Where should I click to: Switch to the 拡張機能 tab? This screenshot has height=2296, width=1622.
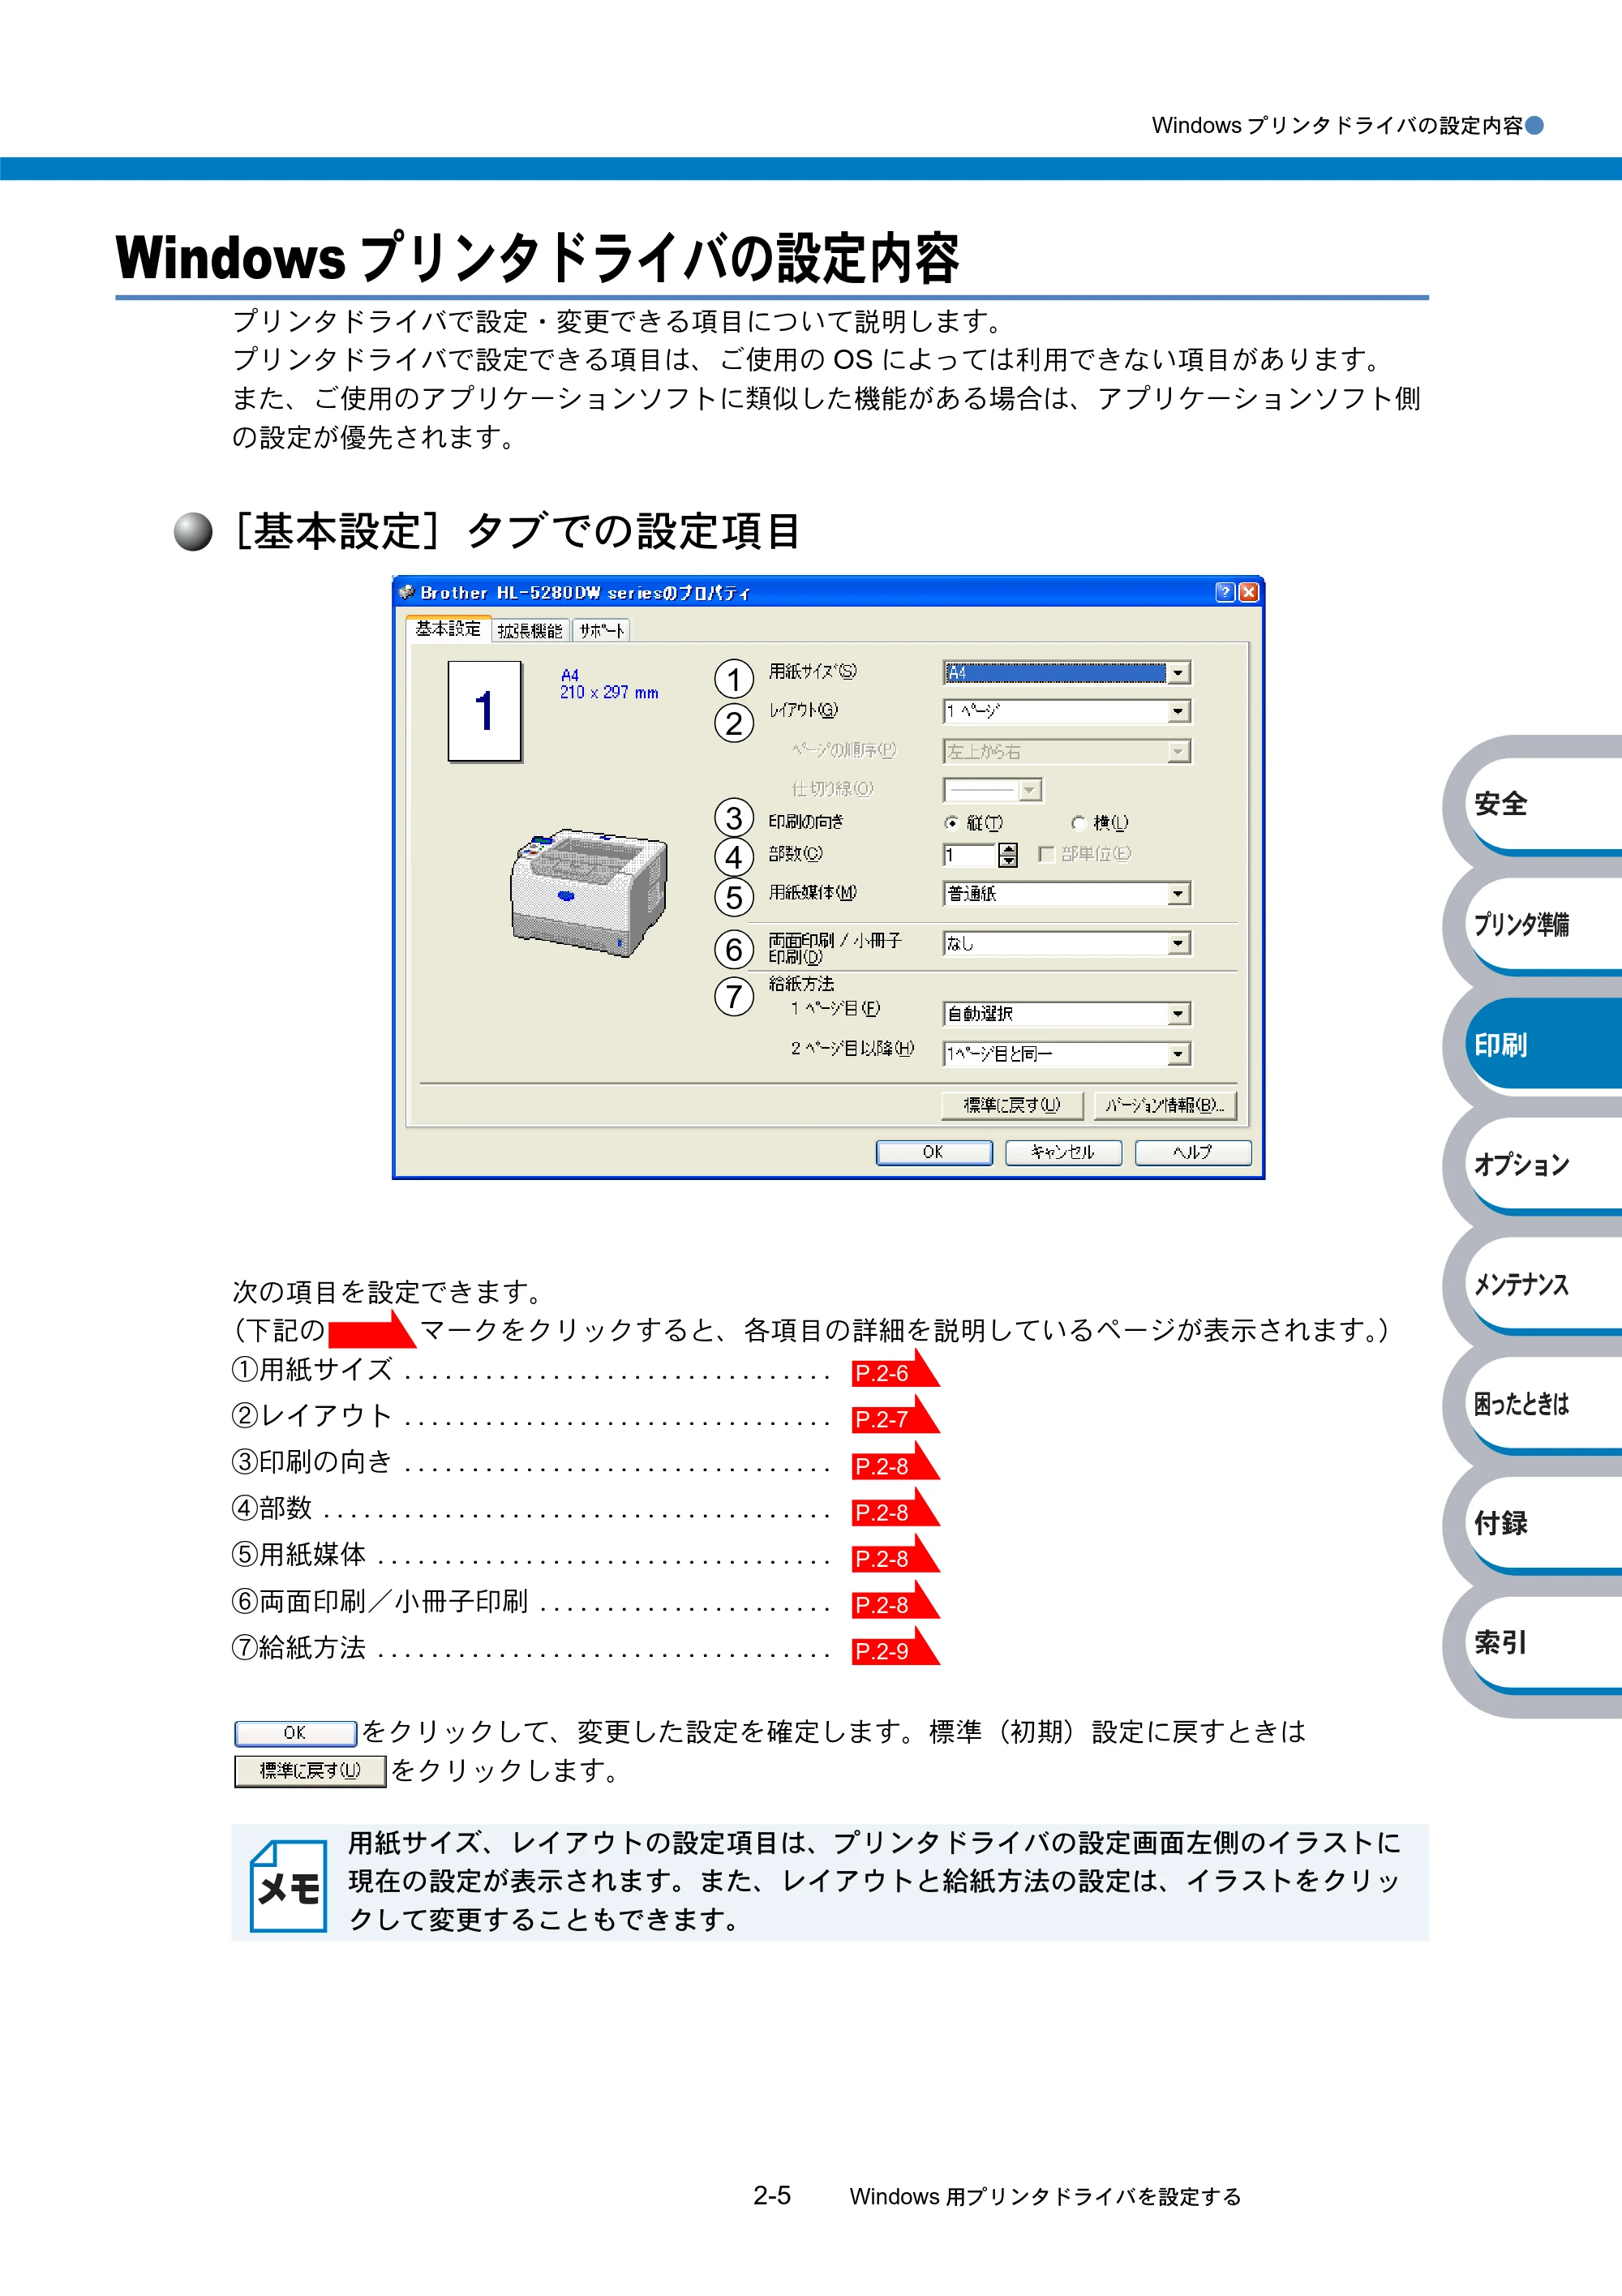click(530, 630)
